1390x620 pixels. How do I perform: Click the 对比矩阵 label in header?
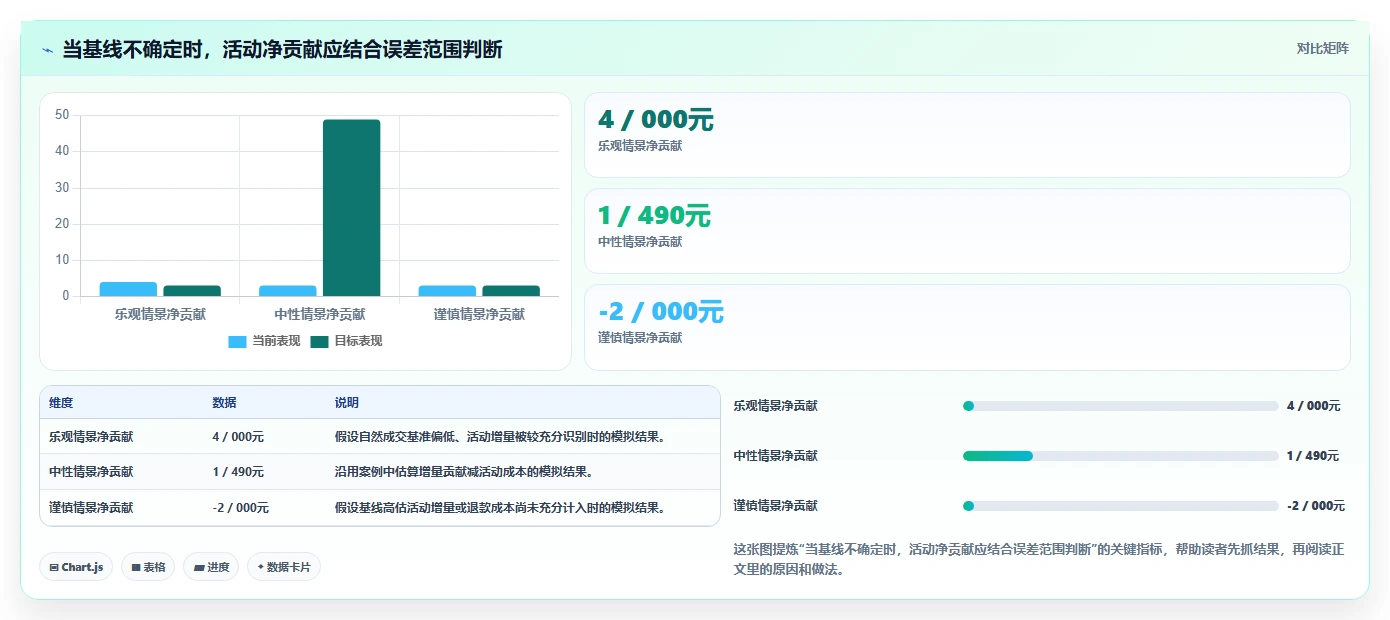[1322, 48]
